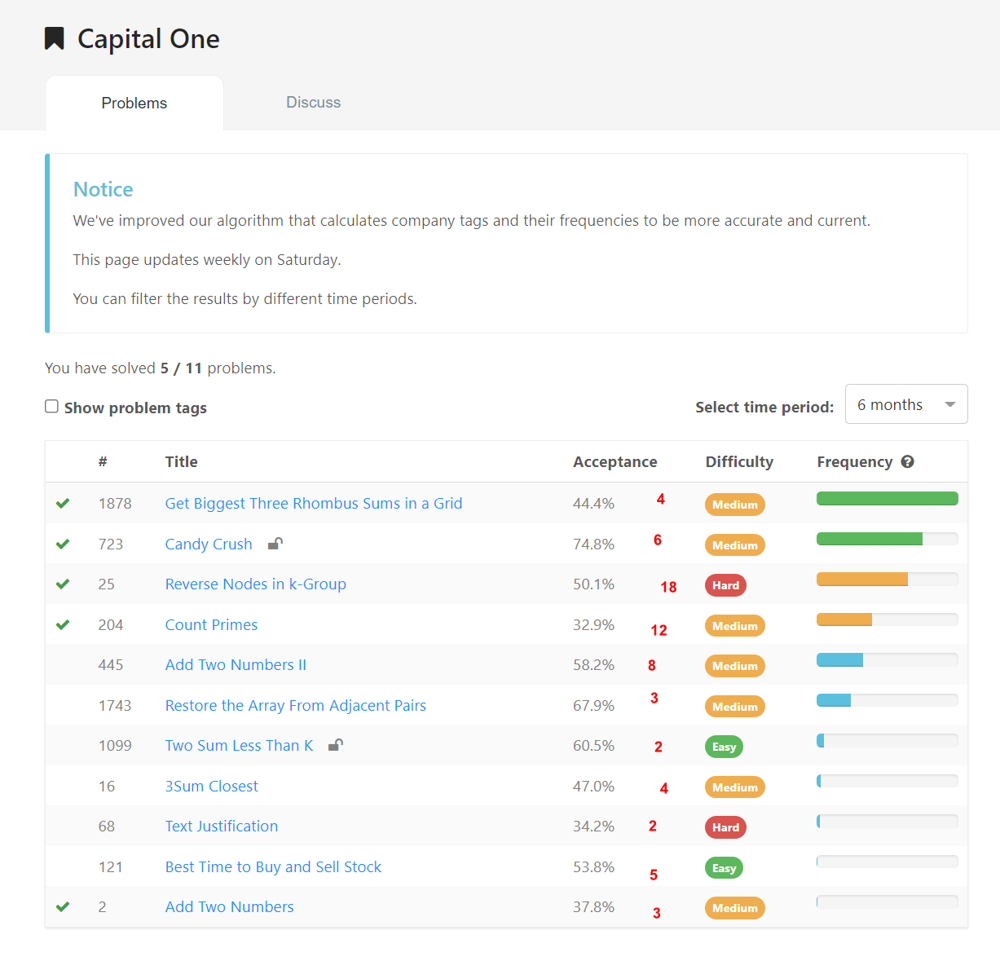Open the Add Two Numbers problem, number 2
The width and height of the screenshot is (1000, 961).
(x=229, y=907)
